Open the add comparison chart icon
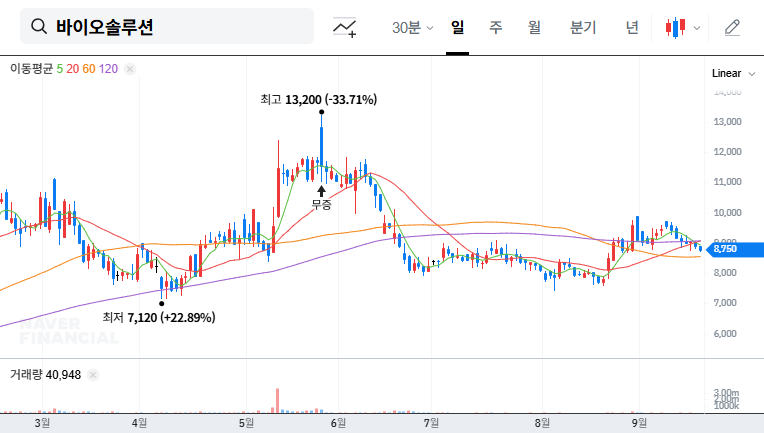The image size is (764, 433). click(345, 28)
